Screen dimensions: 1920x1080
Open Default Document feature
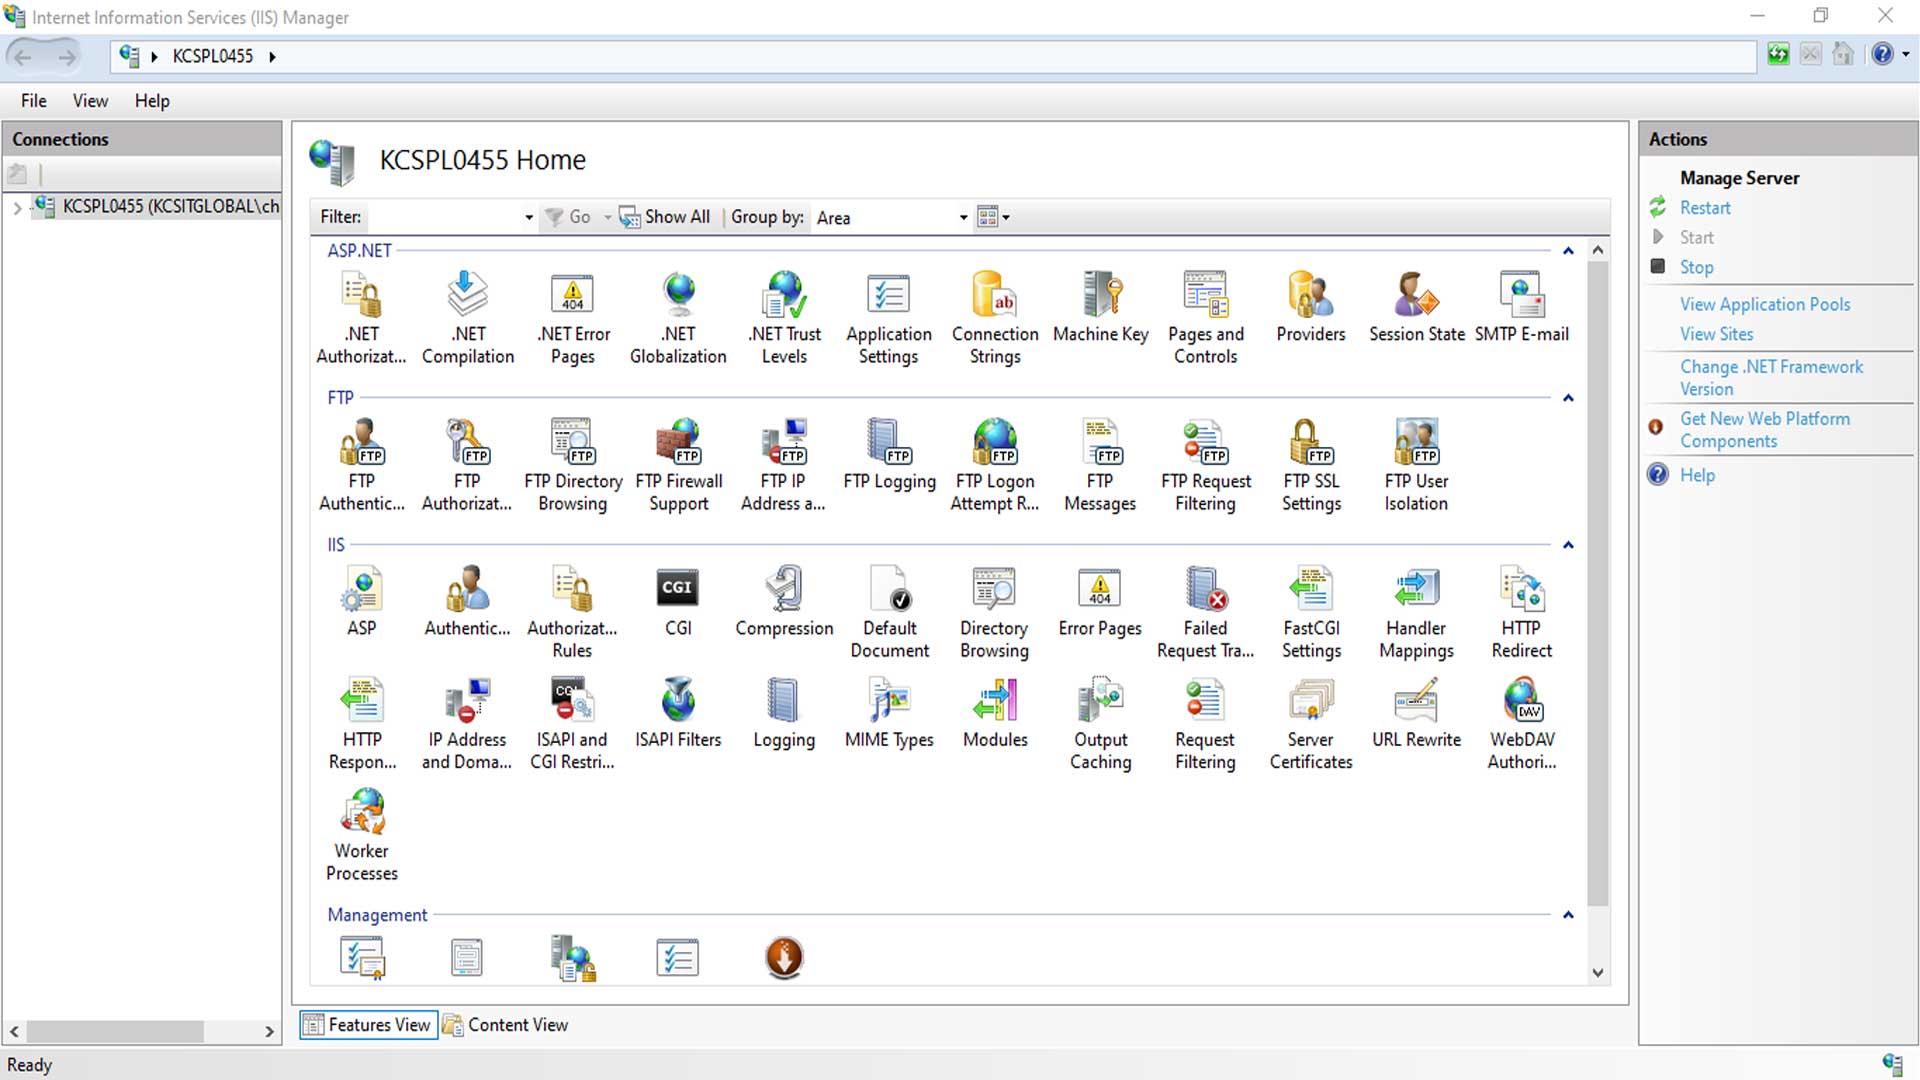(889, 612)
